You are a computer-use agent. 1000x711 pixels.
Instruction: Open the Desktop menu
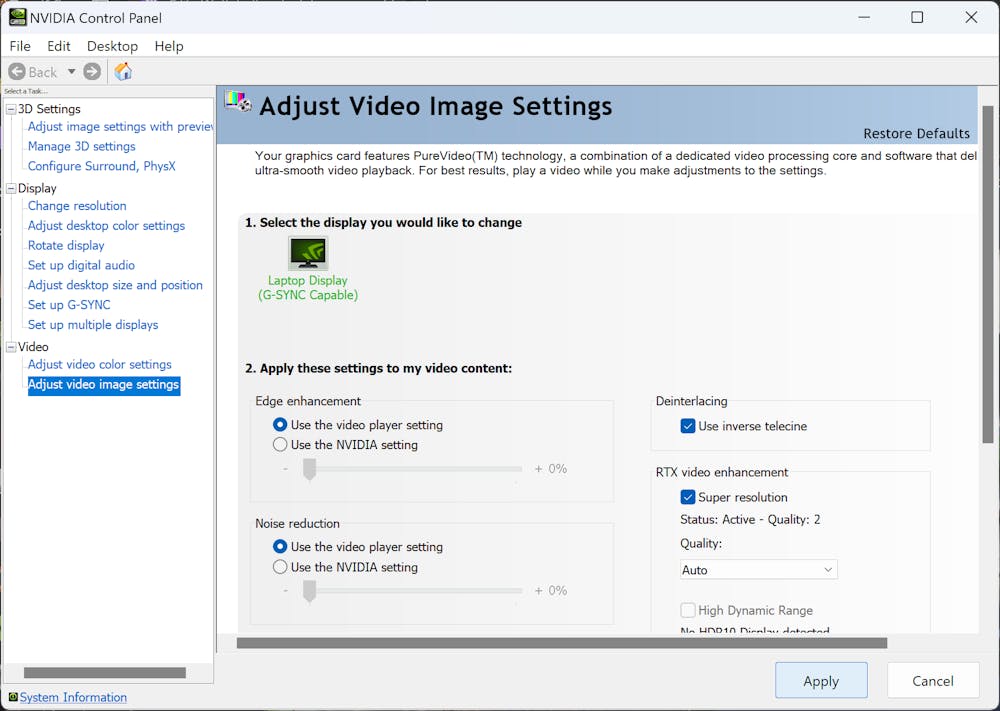(x=112, y=46)
